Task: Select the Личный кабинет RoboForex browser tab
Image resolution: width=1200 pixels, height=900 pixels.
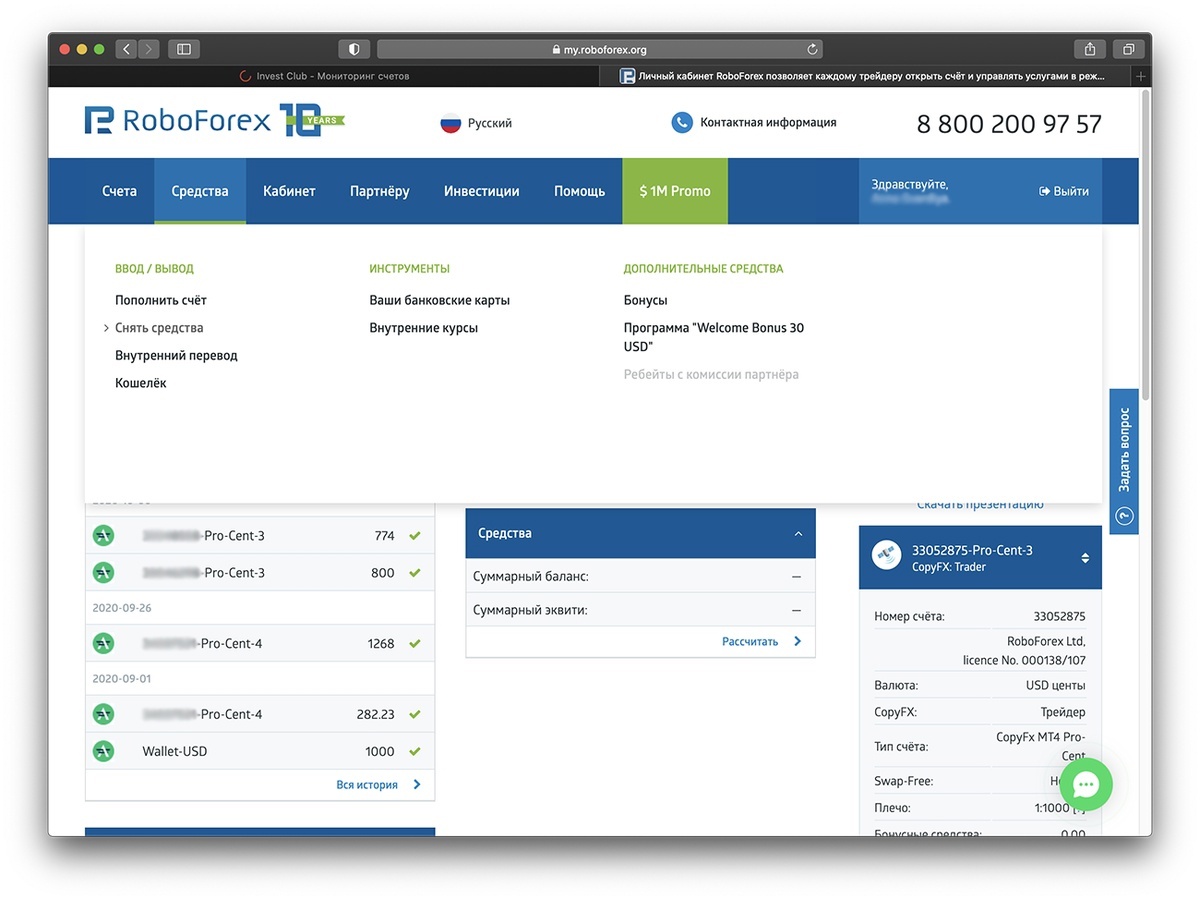Action: pyautogui.click(x=866, y=76)
